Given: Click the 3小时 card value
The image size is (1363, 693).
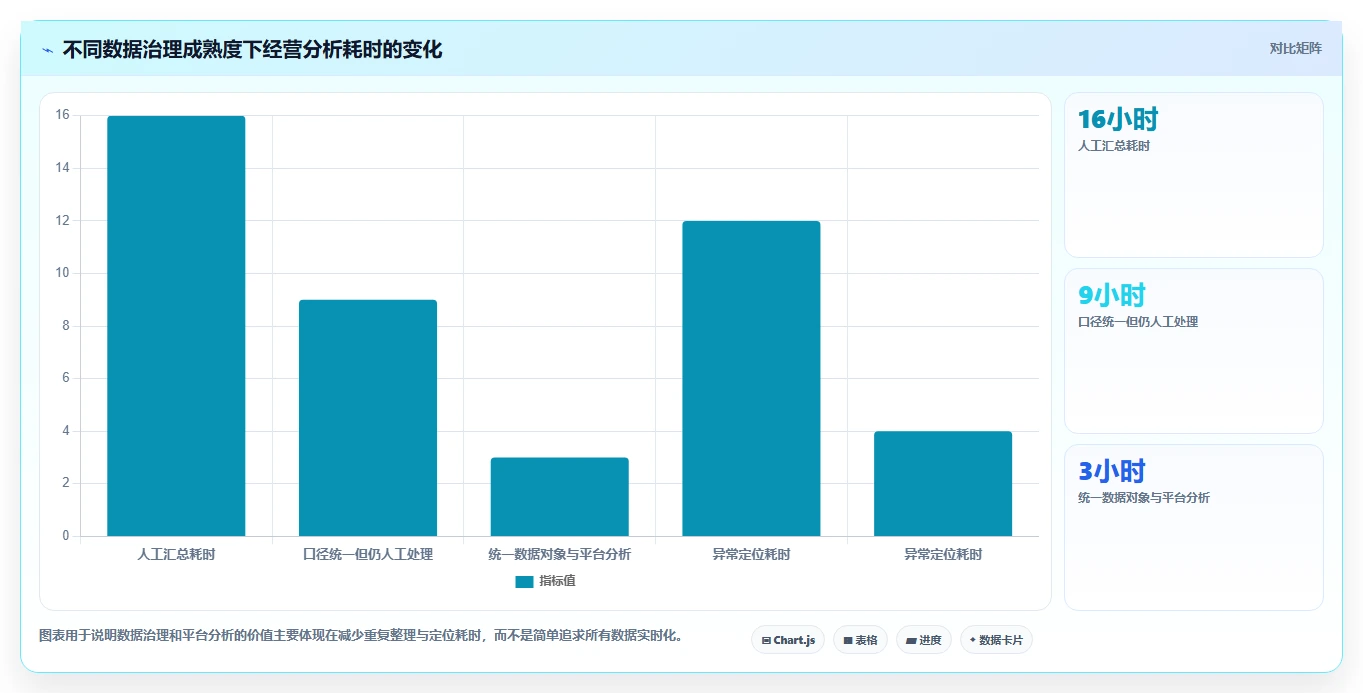Looking at the screenshot, I should 1112,472.
